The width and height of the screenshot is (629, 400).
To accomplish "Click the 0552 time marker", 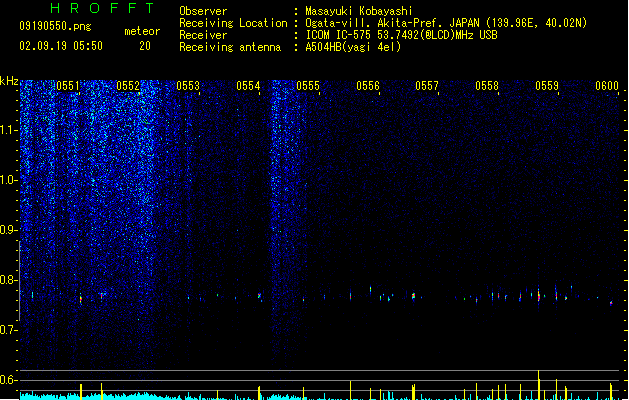I will 128,86.
